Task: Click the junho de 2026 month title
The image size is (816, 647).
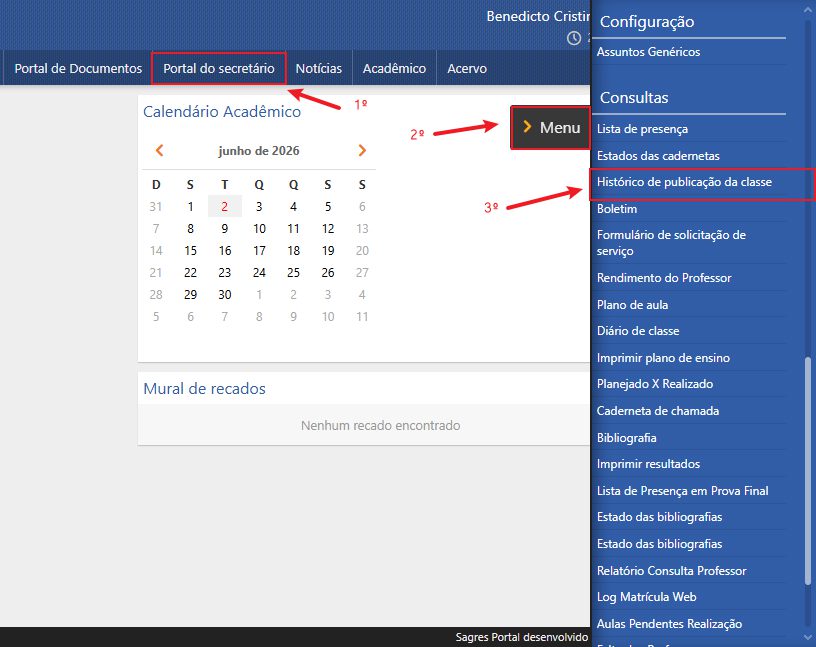Action: [259, 151]
